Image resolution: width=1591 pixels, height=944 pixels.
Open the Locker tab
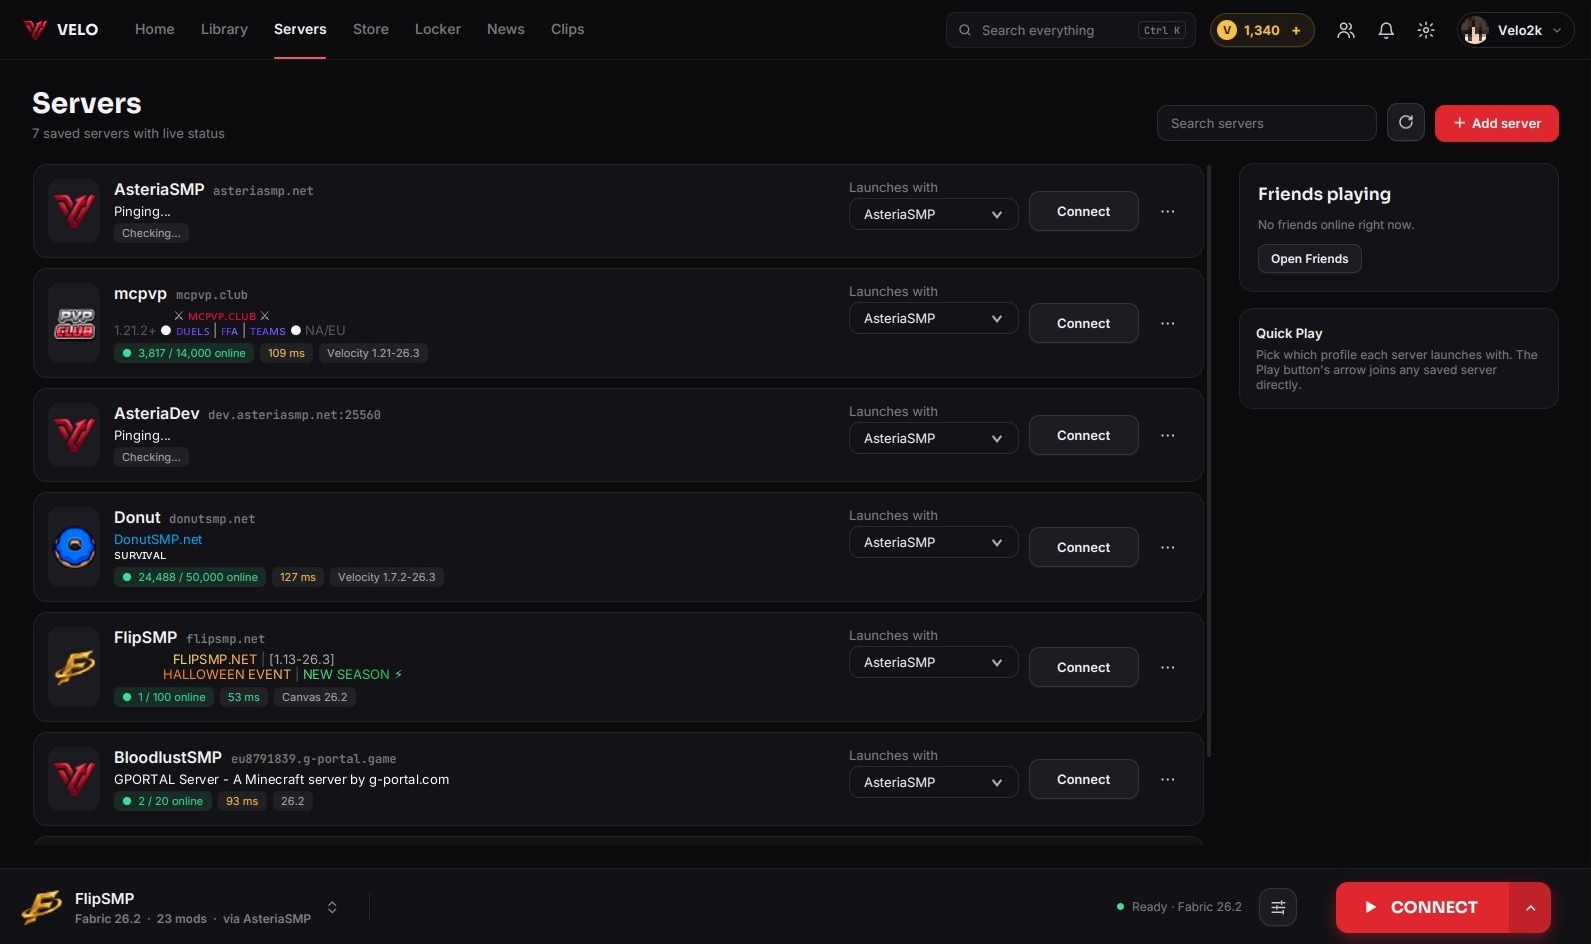pos(438,29)
